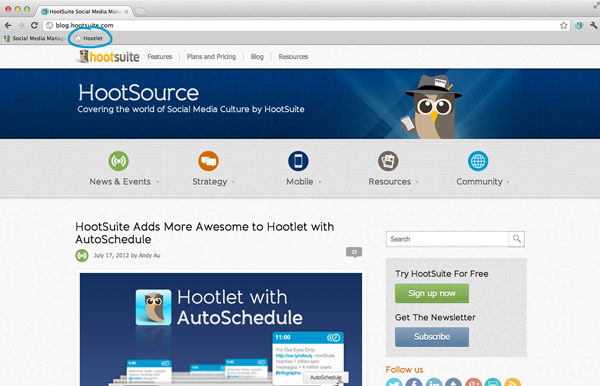
Task: Open HootSuite's Facebook follow icon
Action: click(x=414, y=383)
